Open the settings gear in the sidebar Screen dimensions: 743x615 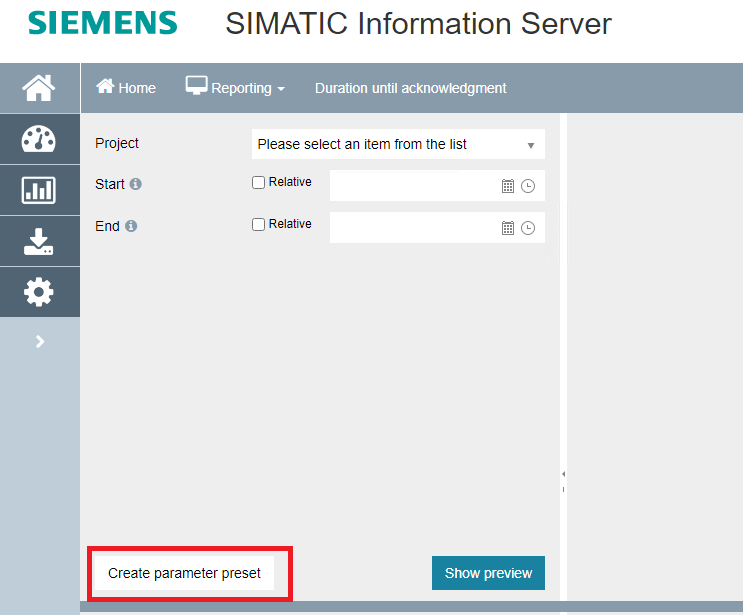click(x=39, y=292)
